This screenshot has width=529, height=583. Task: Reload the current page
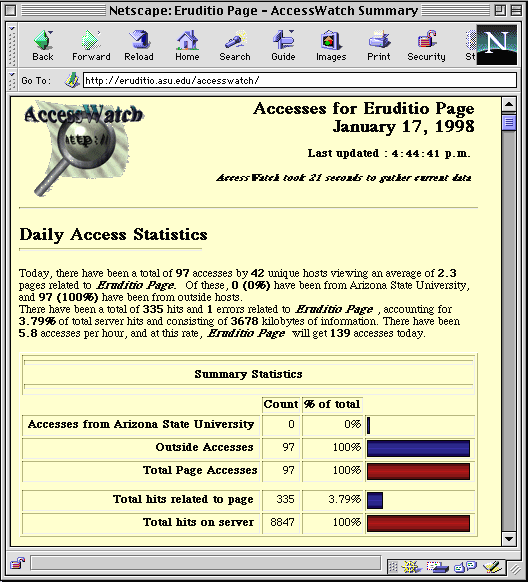[139, 46]
